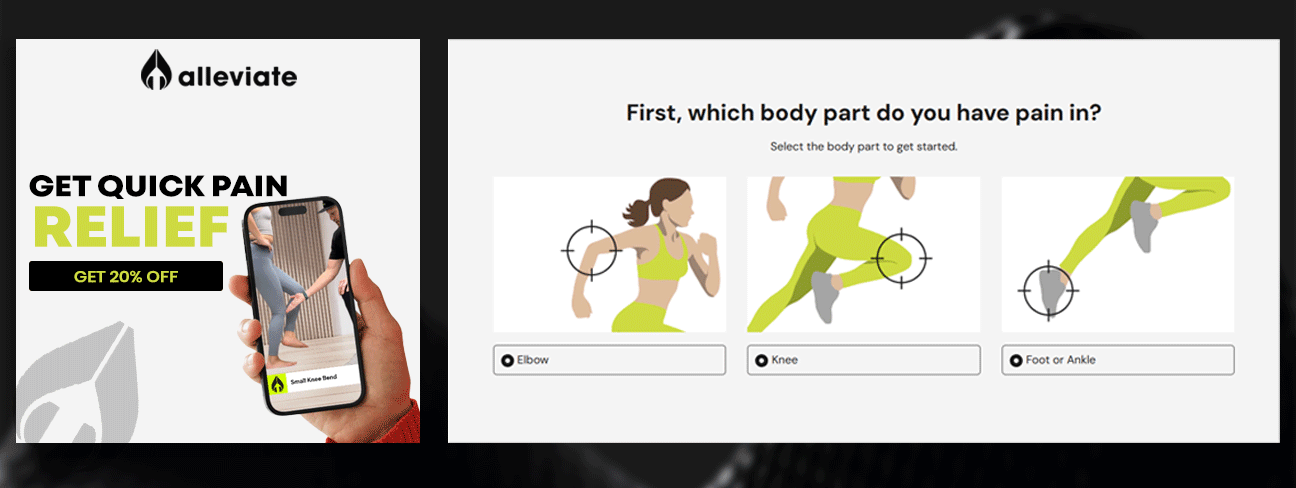Click the knee illustration image

pos(864,254)
